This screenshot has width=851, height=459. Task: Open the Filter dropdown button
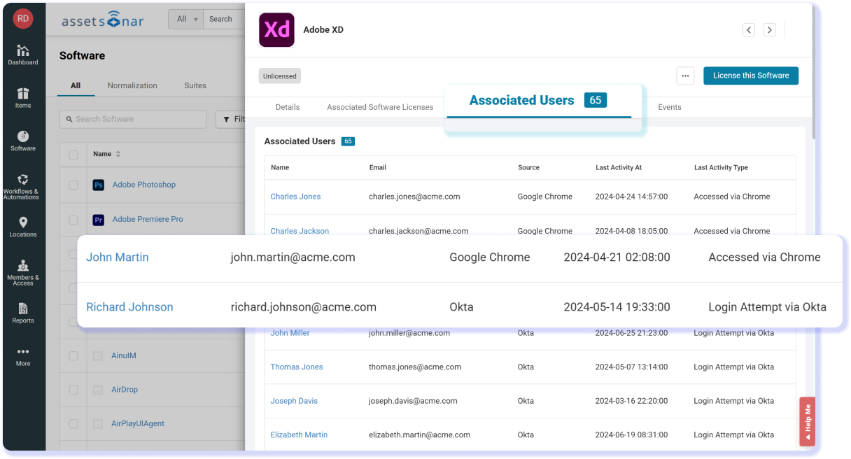(231, 119)
